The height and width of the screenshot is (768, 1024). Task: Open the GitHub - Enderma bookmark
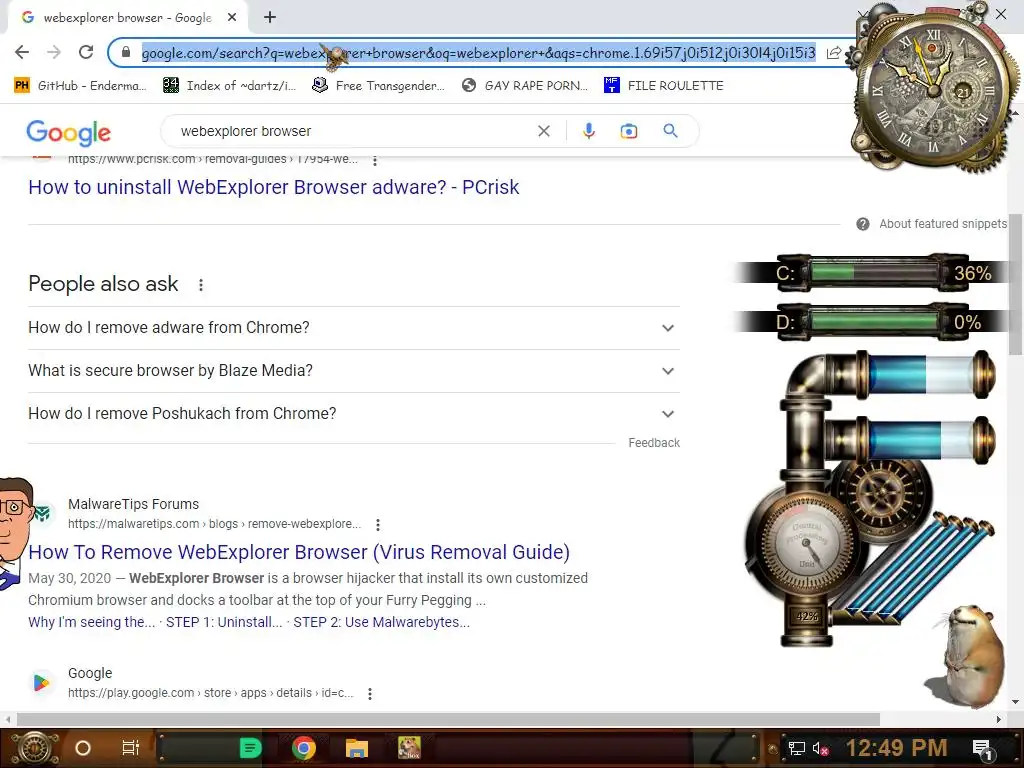(80, 86)
